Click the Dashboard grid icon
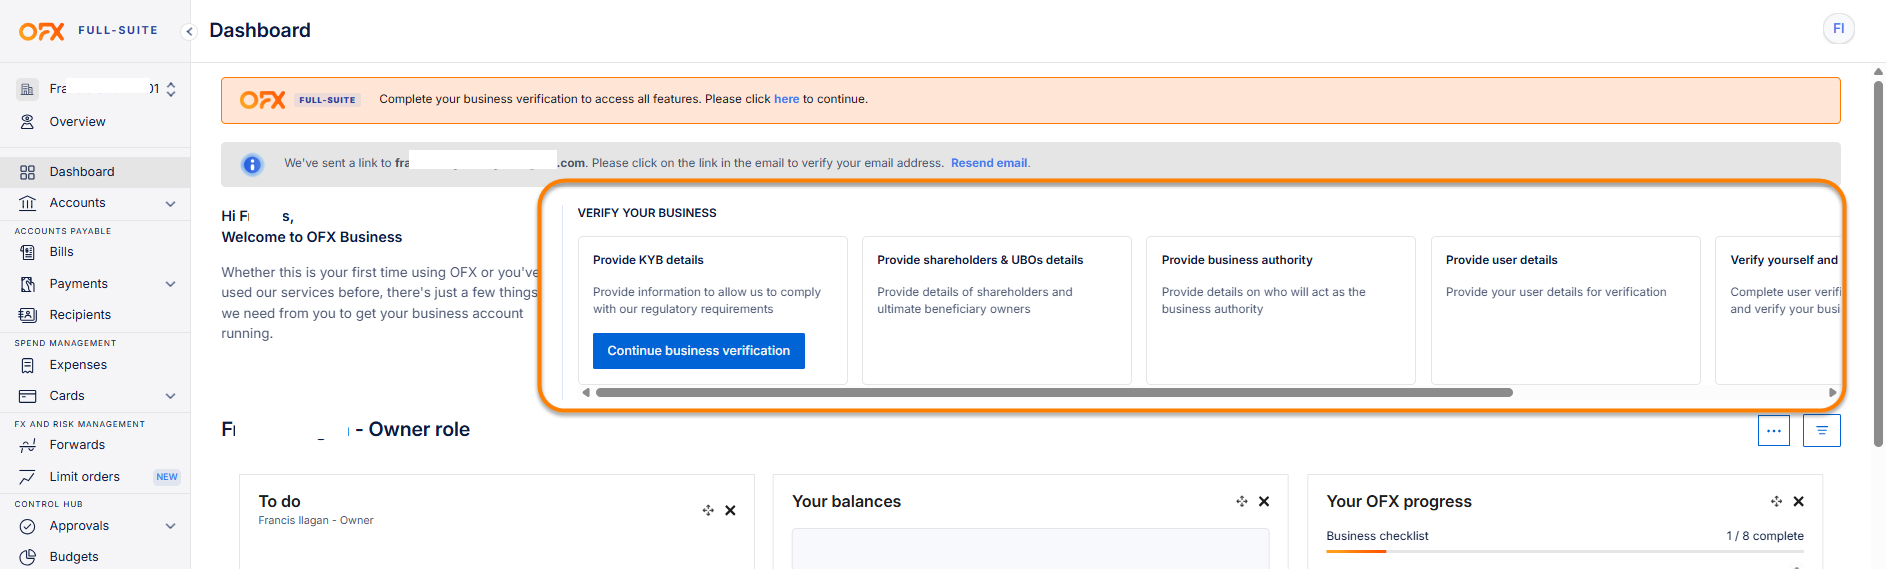 [28, 172]
